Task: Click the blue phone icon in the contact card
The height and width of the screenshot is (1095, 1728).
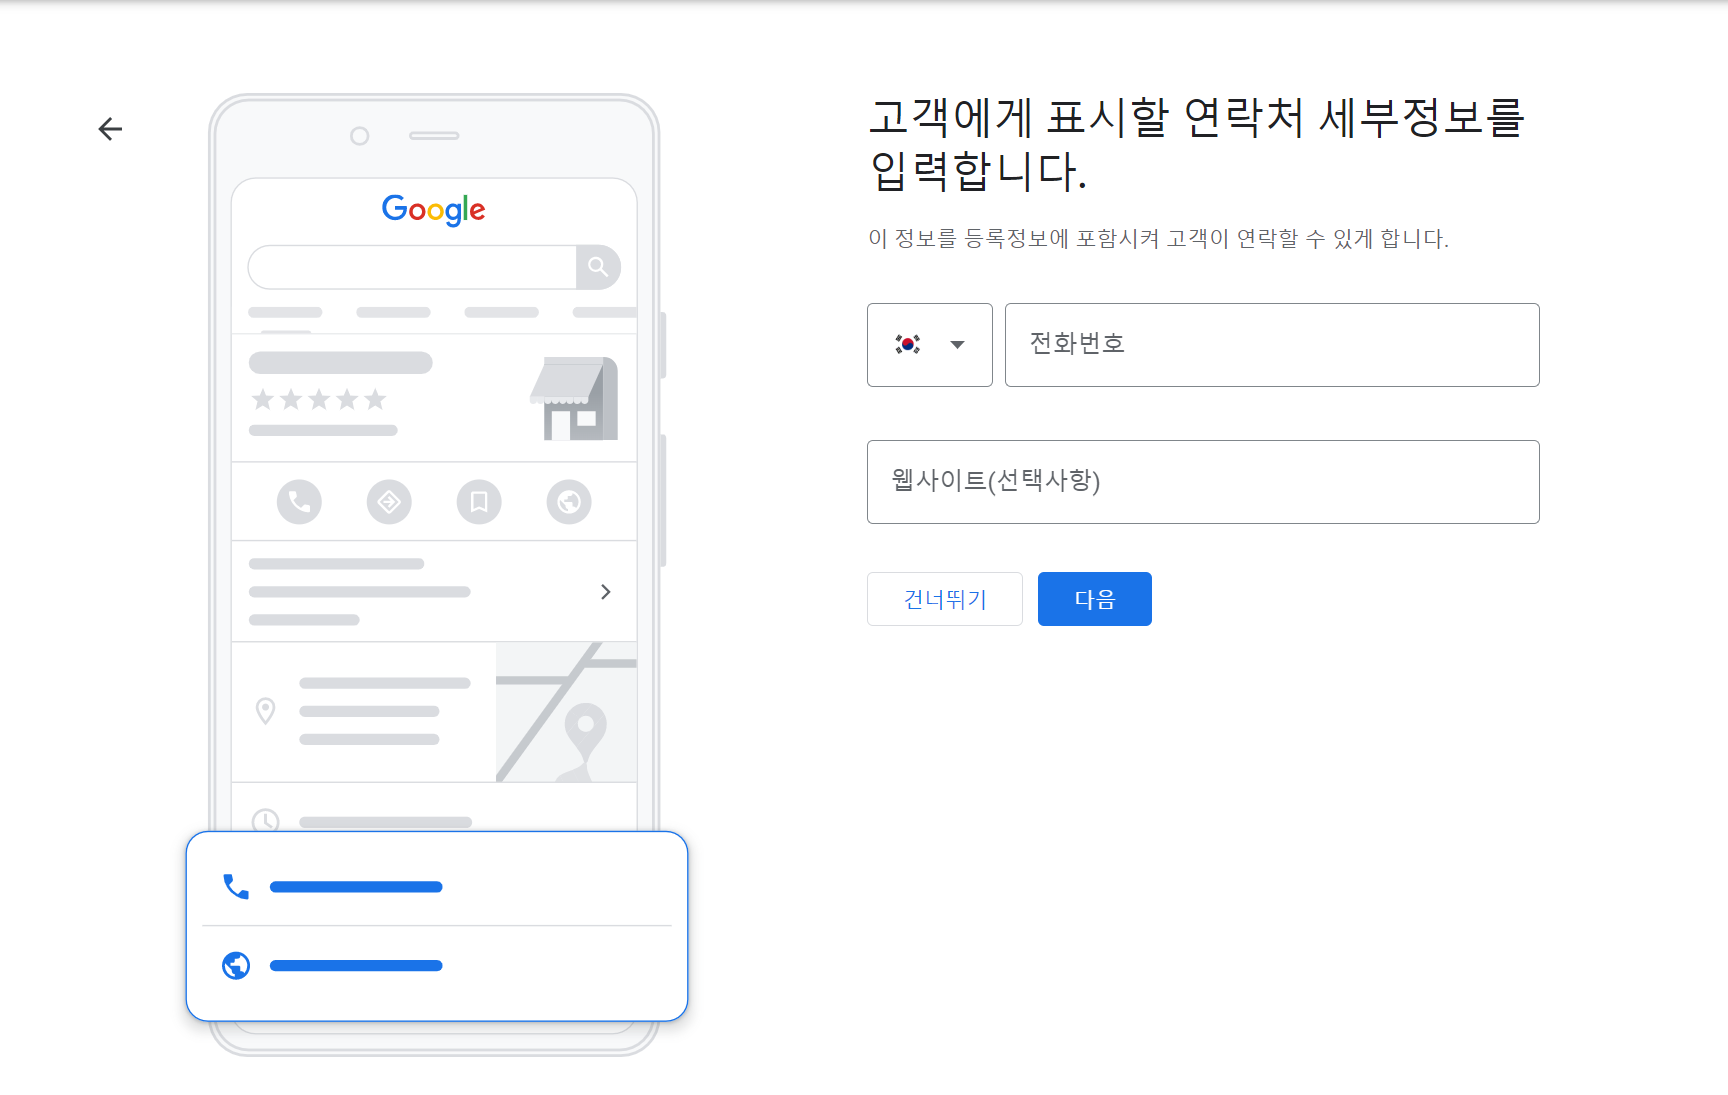Action: click(235, 886)
